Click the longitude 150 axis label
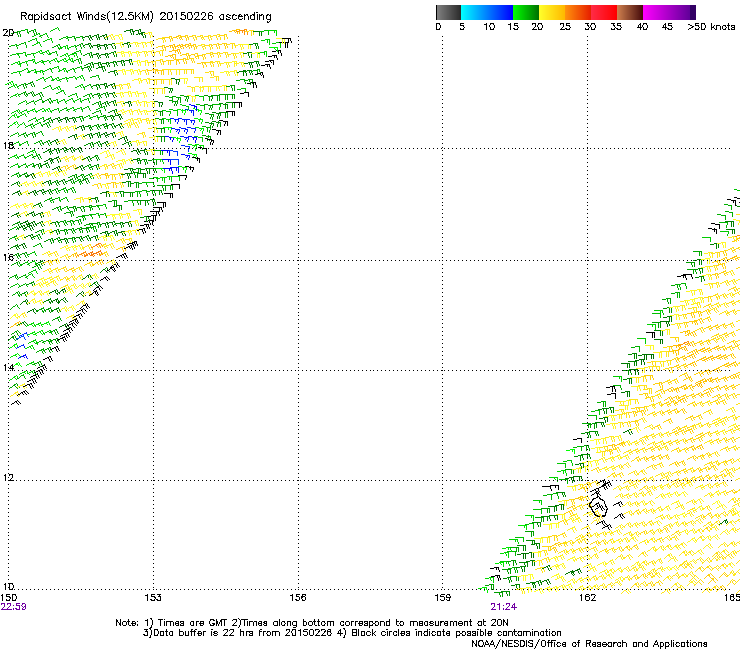Viewport: 740px width, 650px height. coord(8,598)
